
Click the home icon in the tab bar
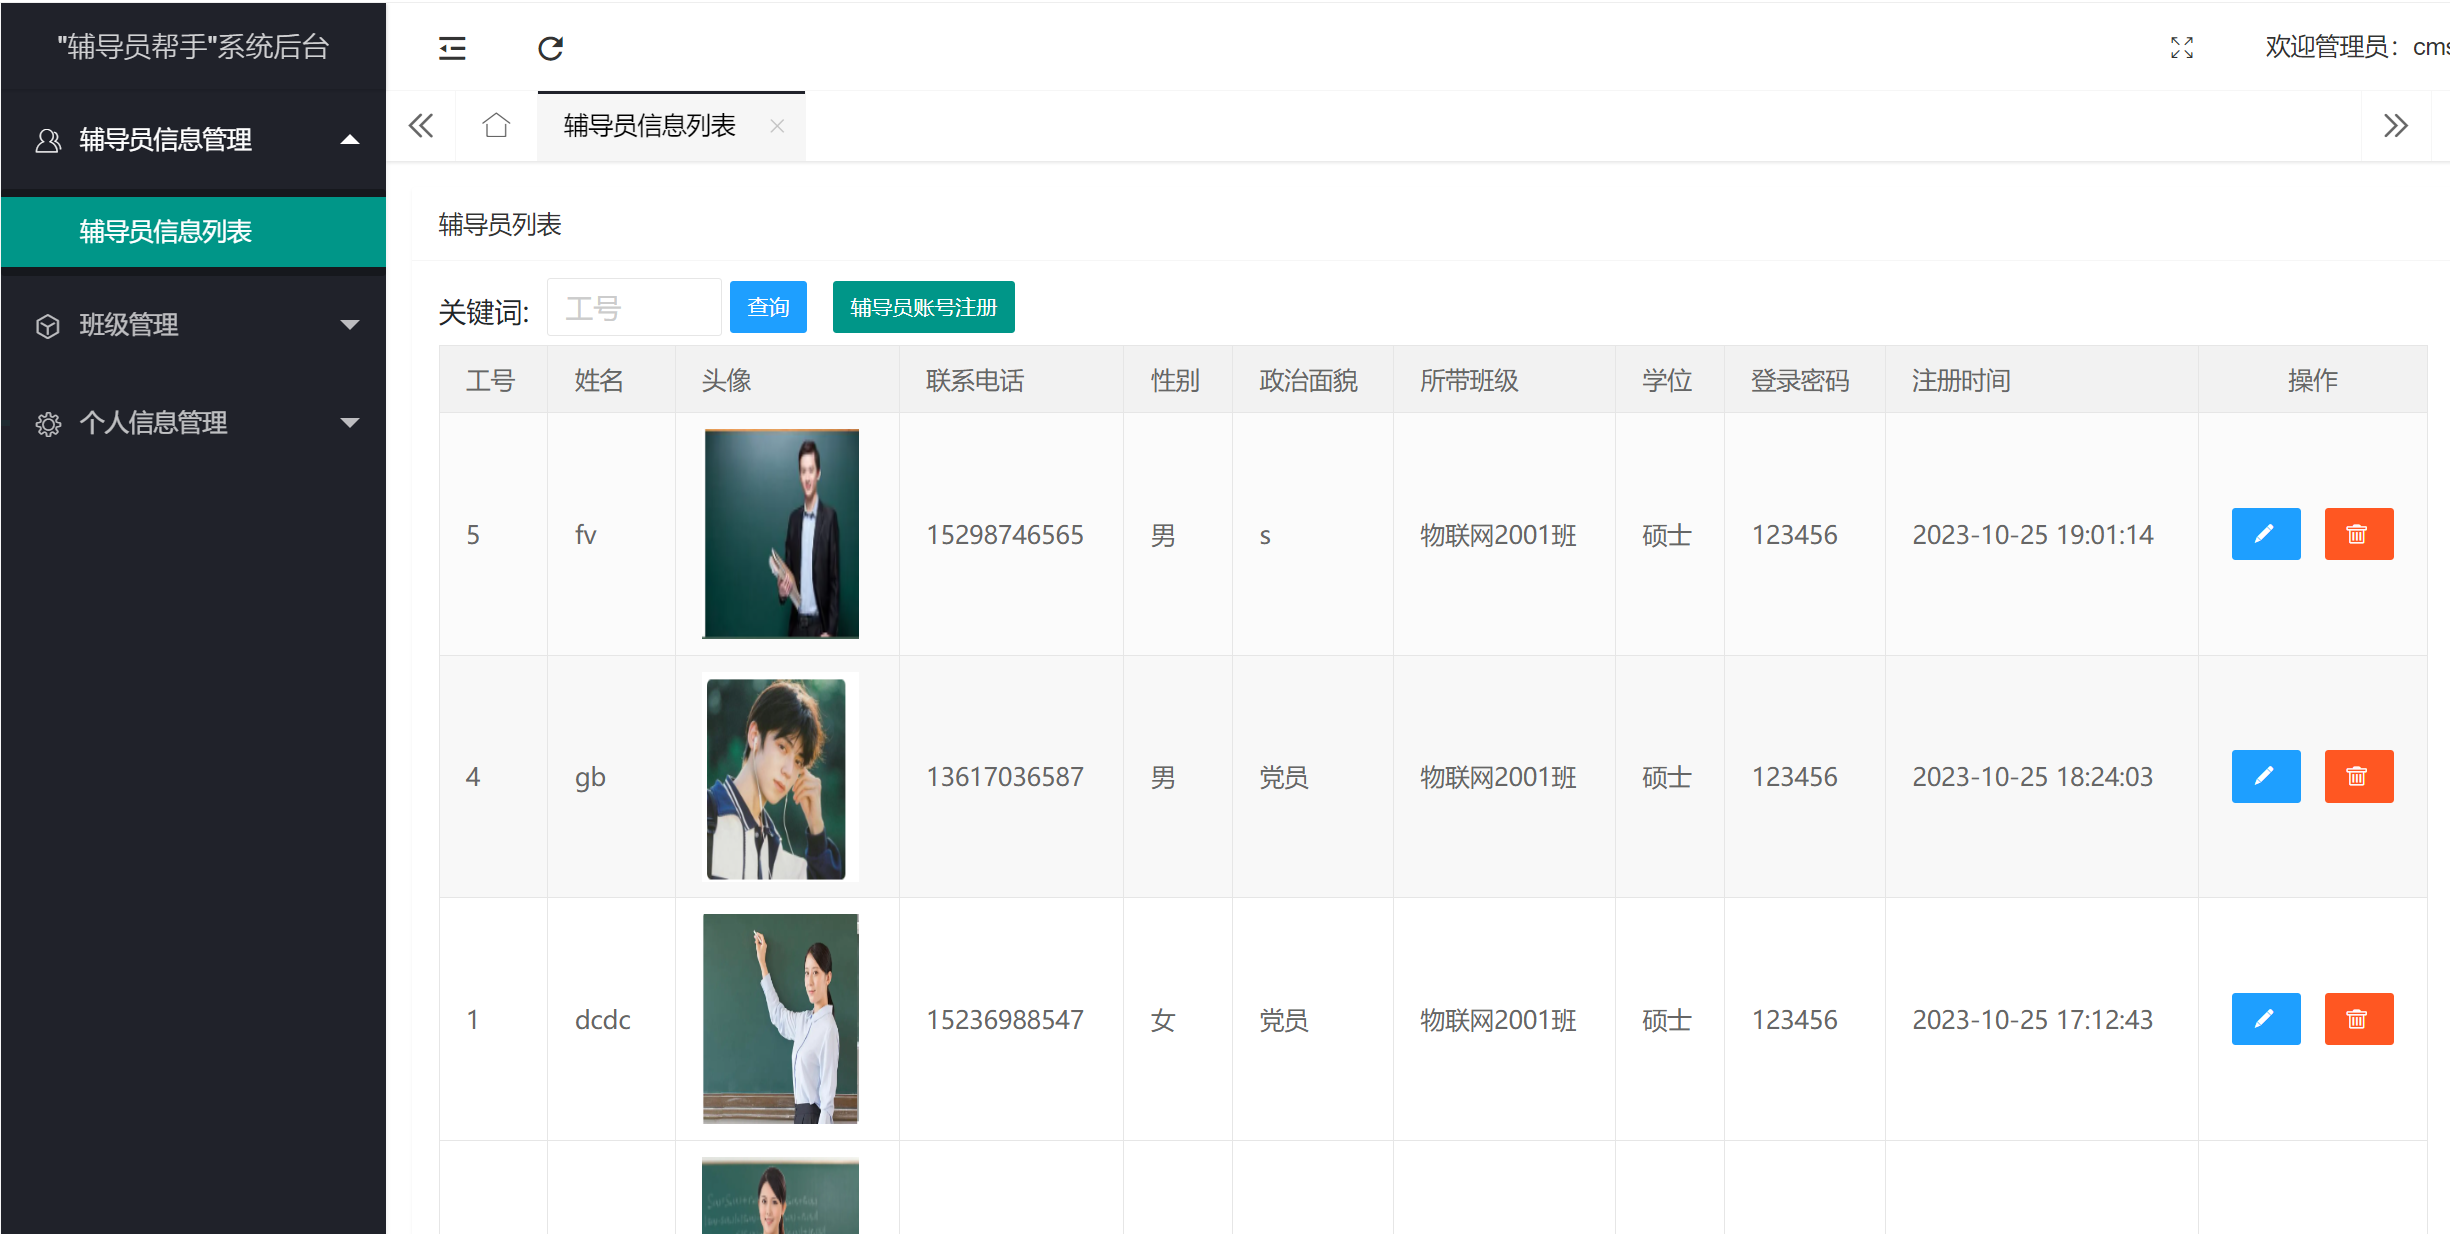494,126
